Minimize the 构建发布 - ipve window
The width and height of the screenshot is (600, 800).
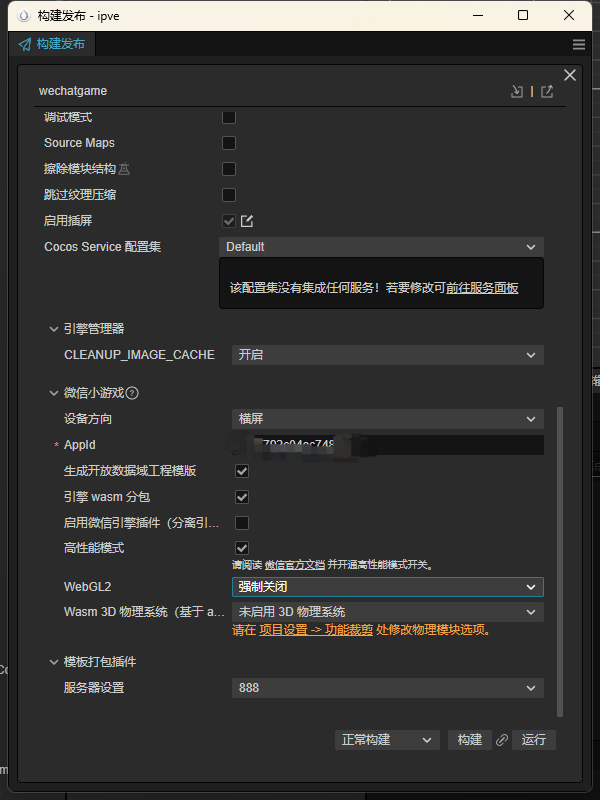coord(478,15)
